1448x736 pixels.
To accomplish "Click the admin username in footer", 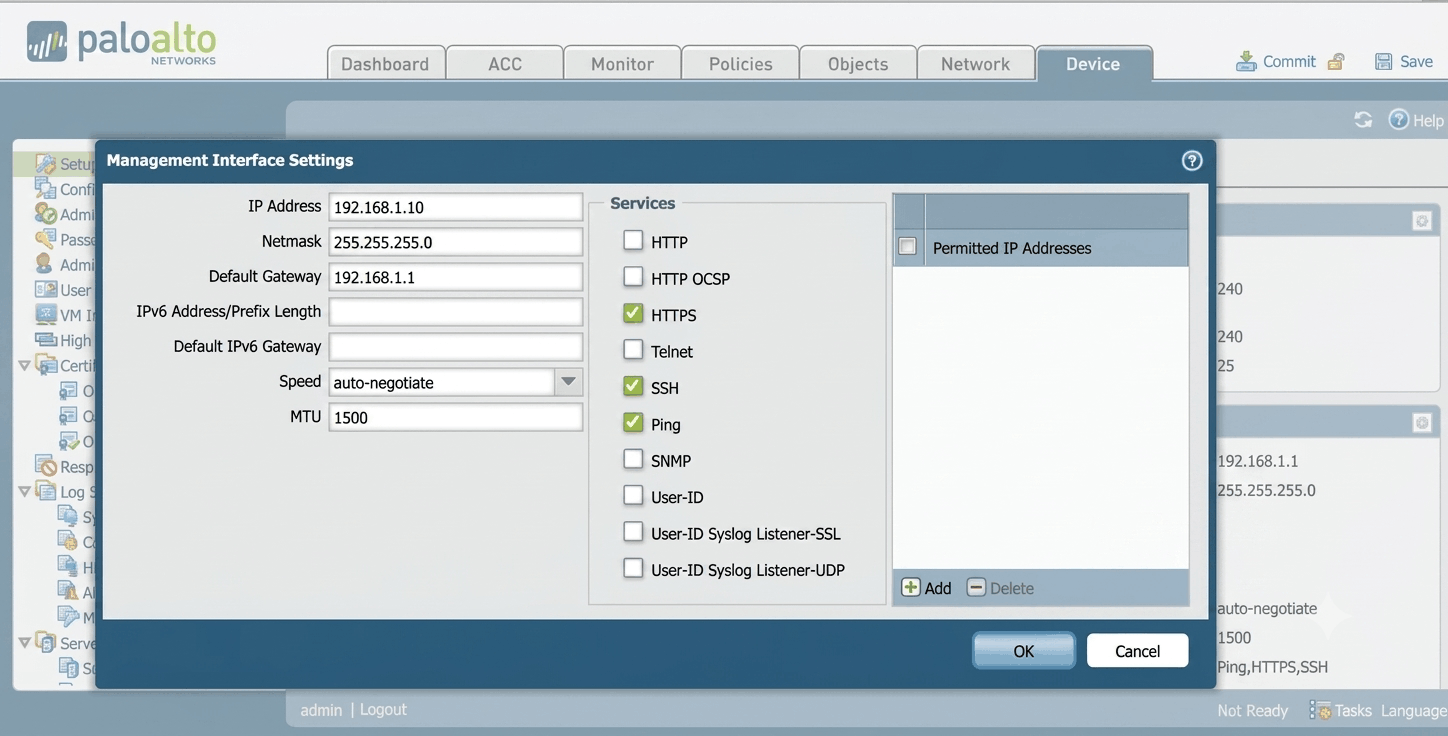I will pyautogui.click(x=321, y=709).
